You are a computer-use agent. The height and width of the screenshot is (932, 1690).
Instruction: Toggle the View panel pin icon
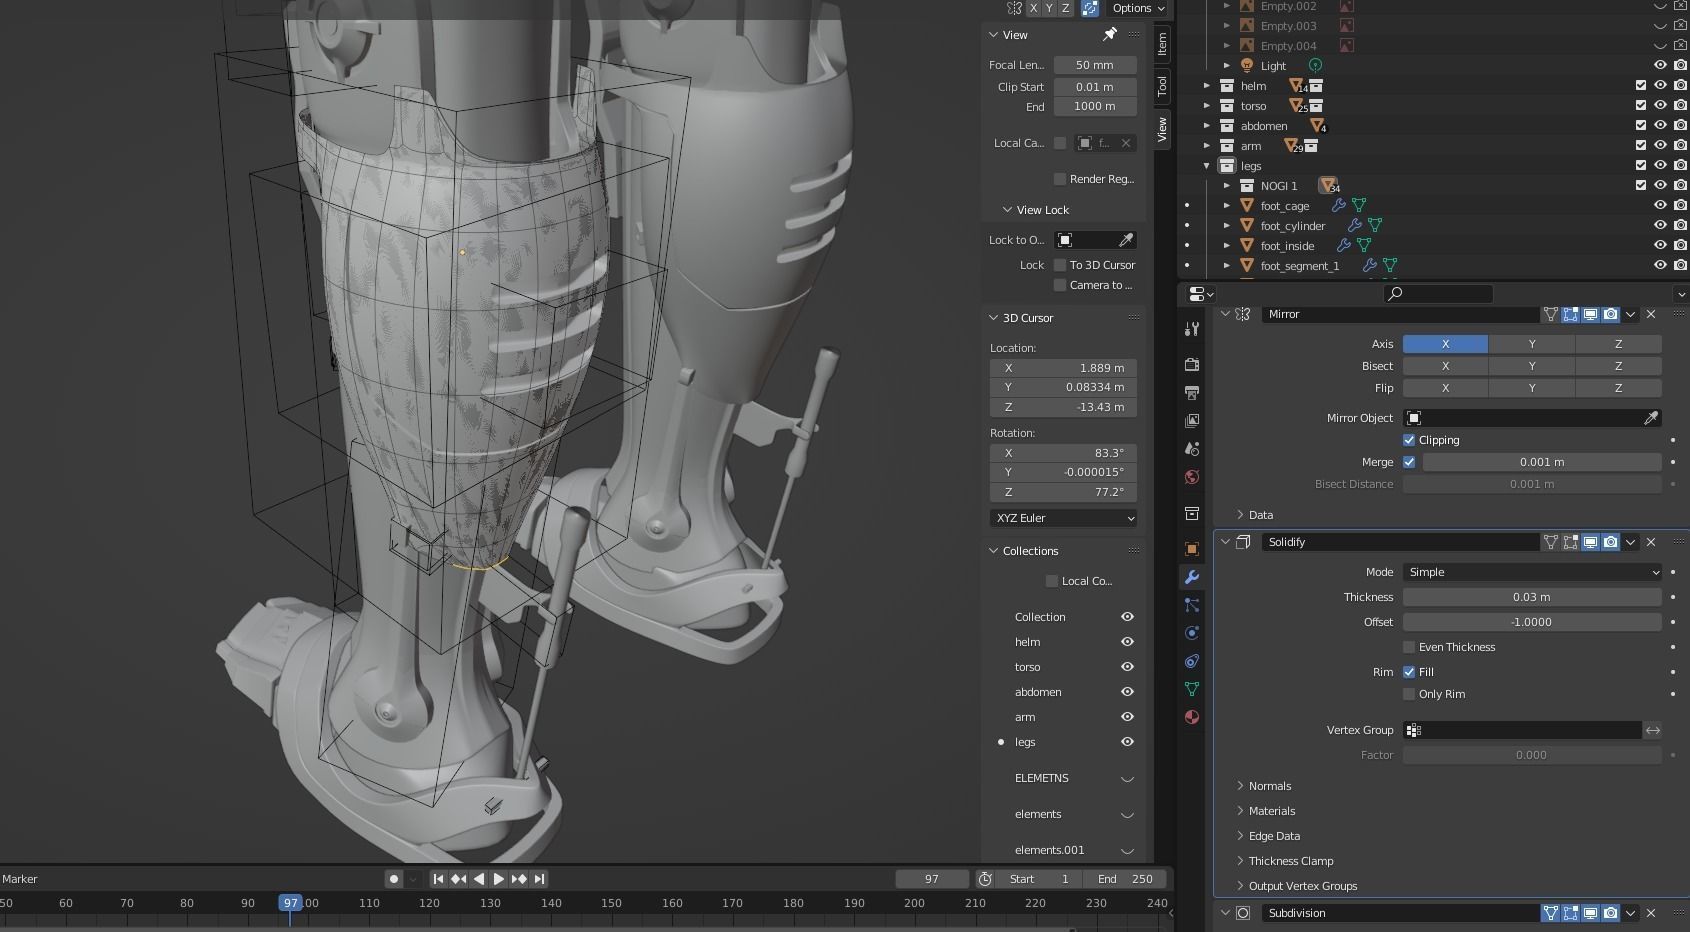click(x=1109, y=35)
